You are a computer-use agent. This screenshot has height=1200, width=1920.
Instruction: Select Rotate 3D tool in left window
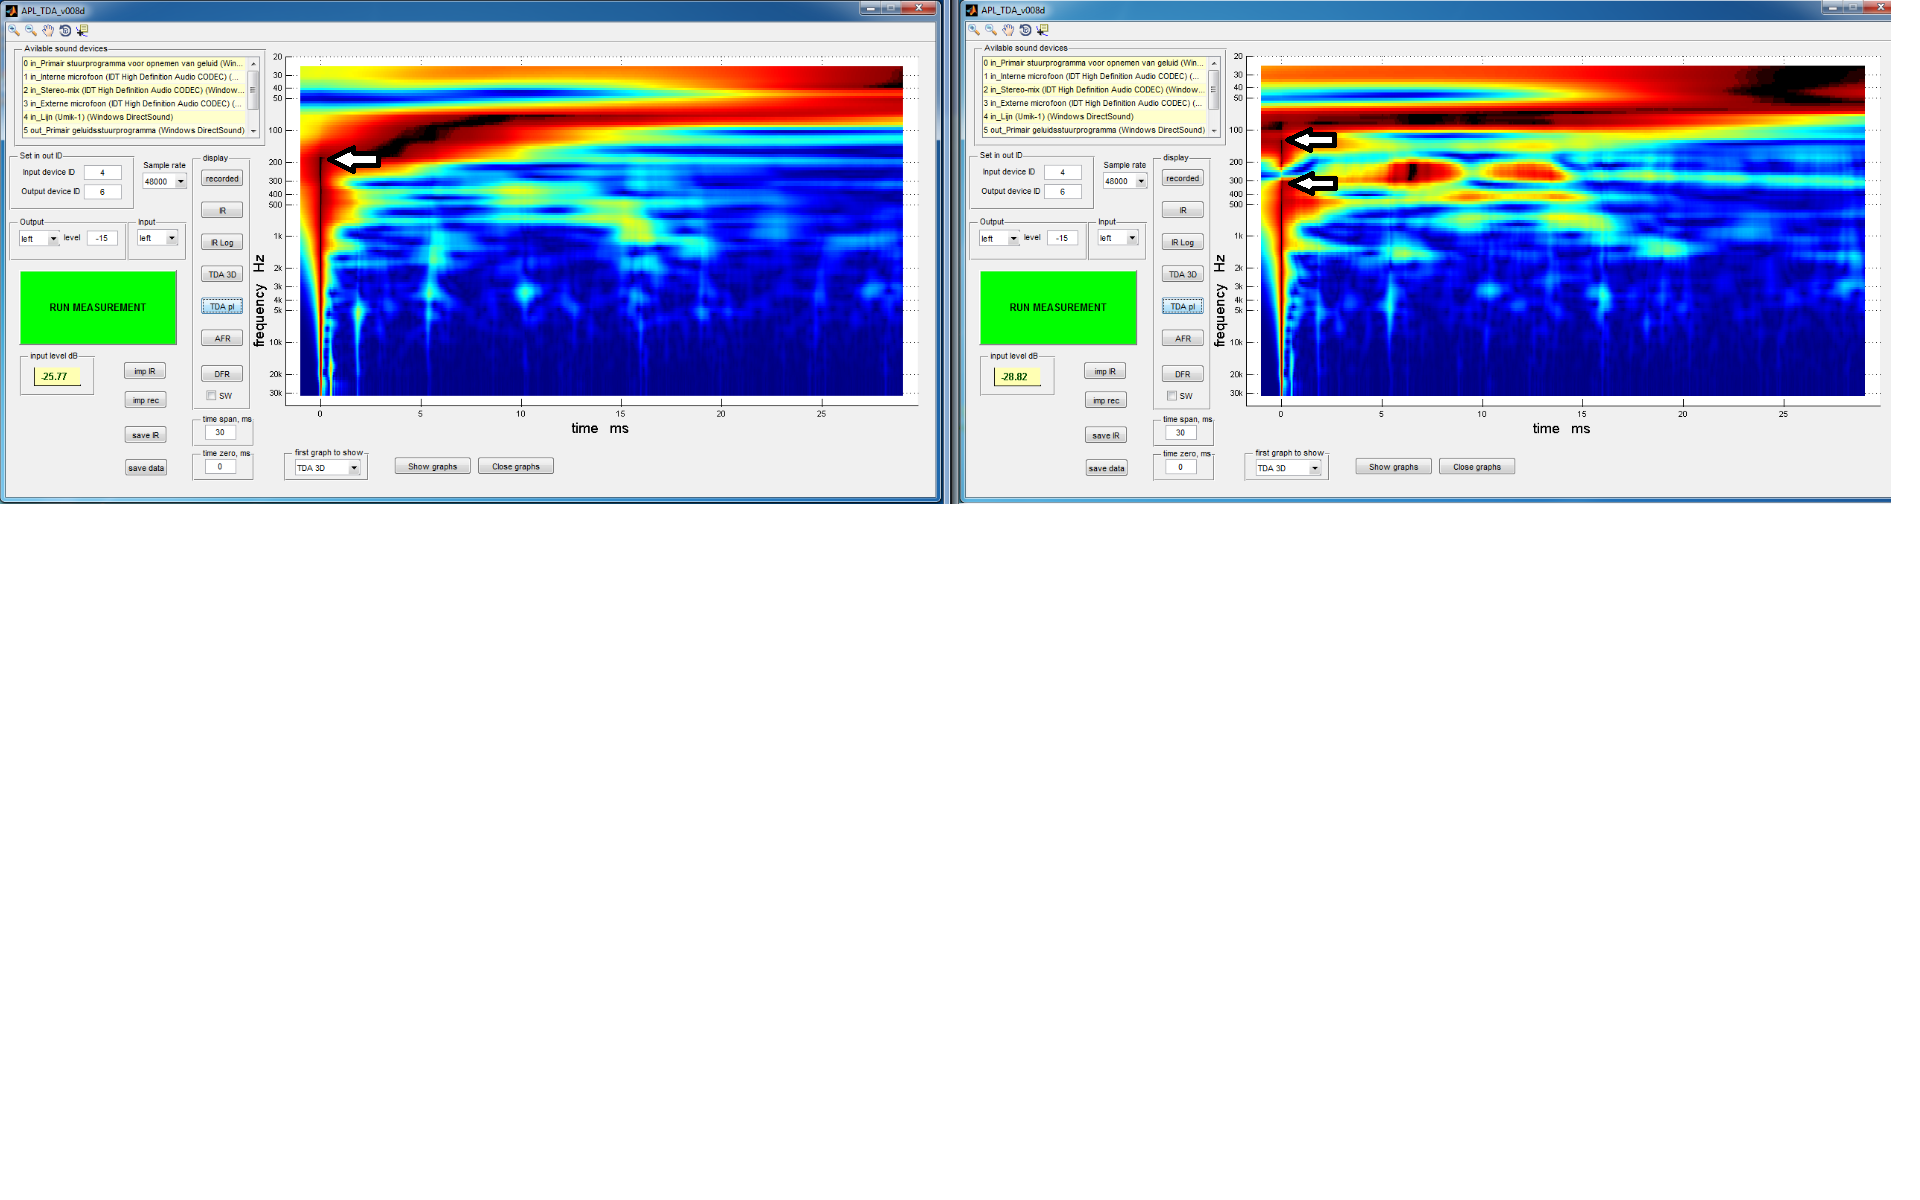point(65,30)
